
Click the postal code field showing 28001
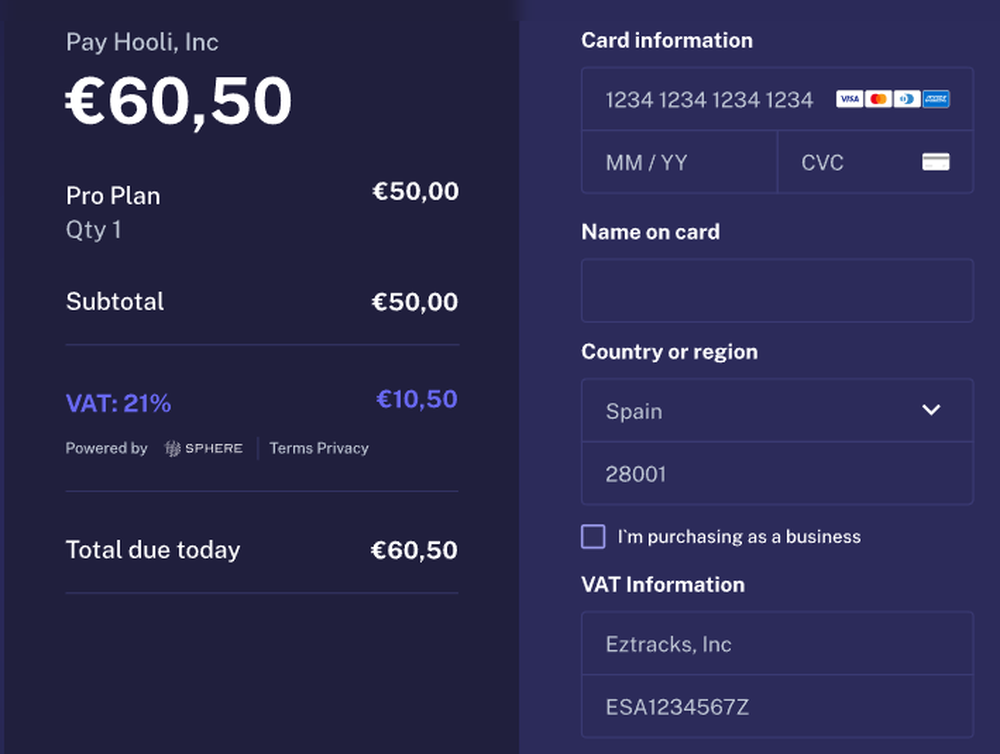coord(777,474)
